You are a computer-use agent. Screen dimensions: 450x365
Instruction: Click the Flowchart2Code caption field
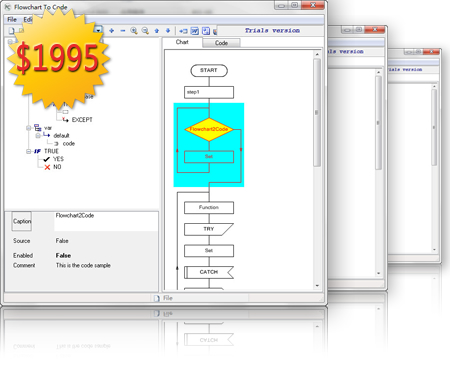click(106, 221)
